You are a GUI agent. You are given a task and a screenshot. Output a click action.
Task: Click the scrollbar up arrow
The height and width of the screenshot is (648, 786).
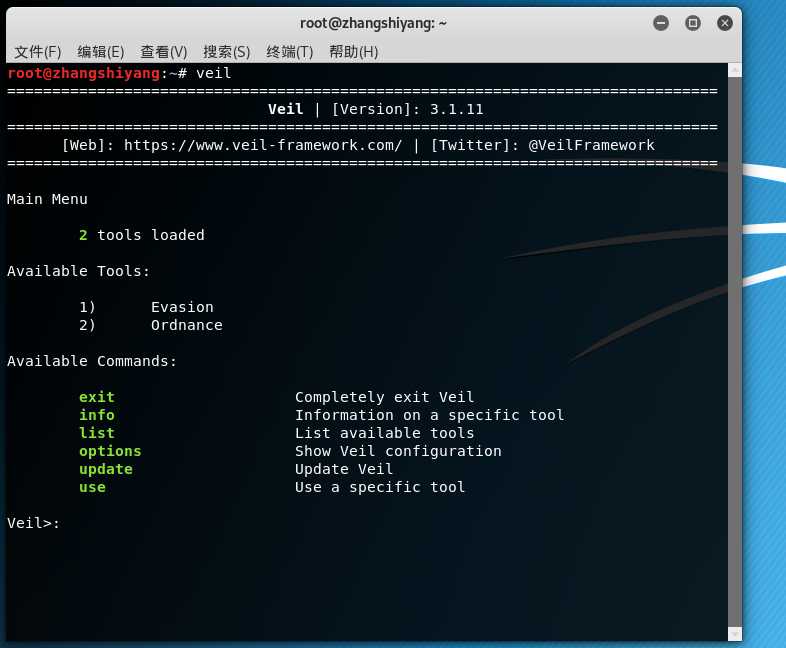[x=735, y=70]
